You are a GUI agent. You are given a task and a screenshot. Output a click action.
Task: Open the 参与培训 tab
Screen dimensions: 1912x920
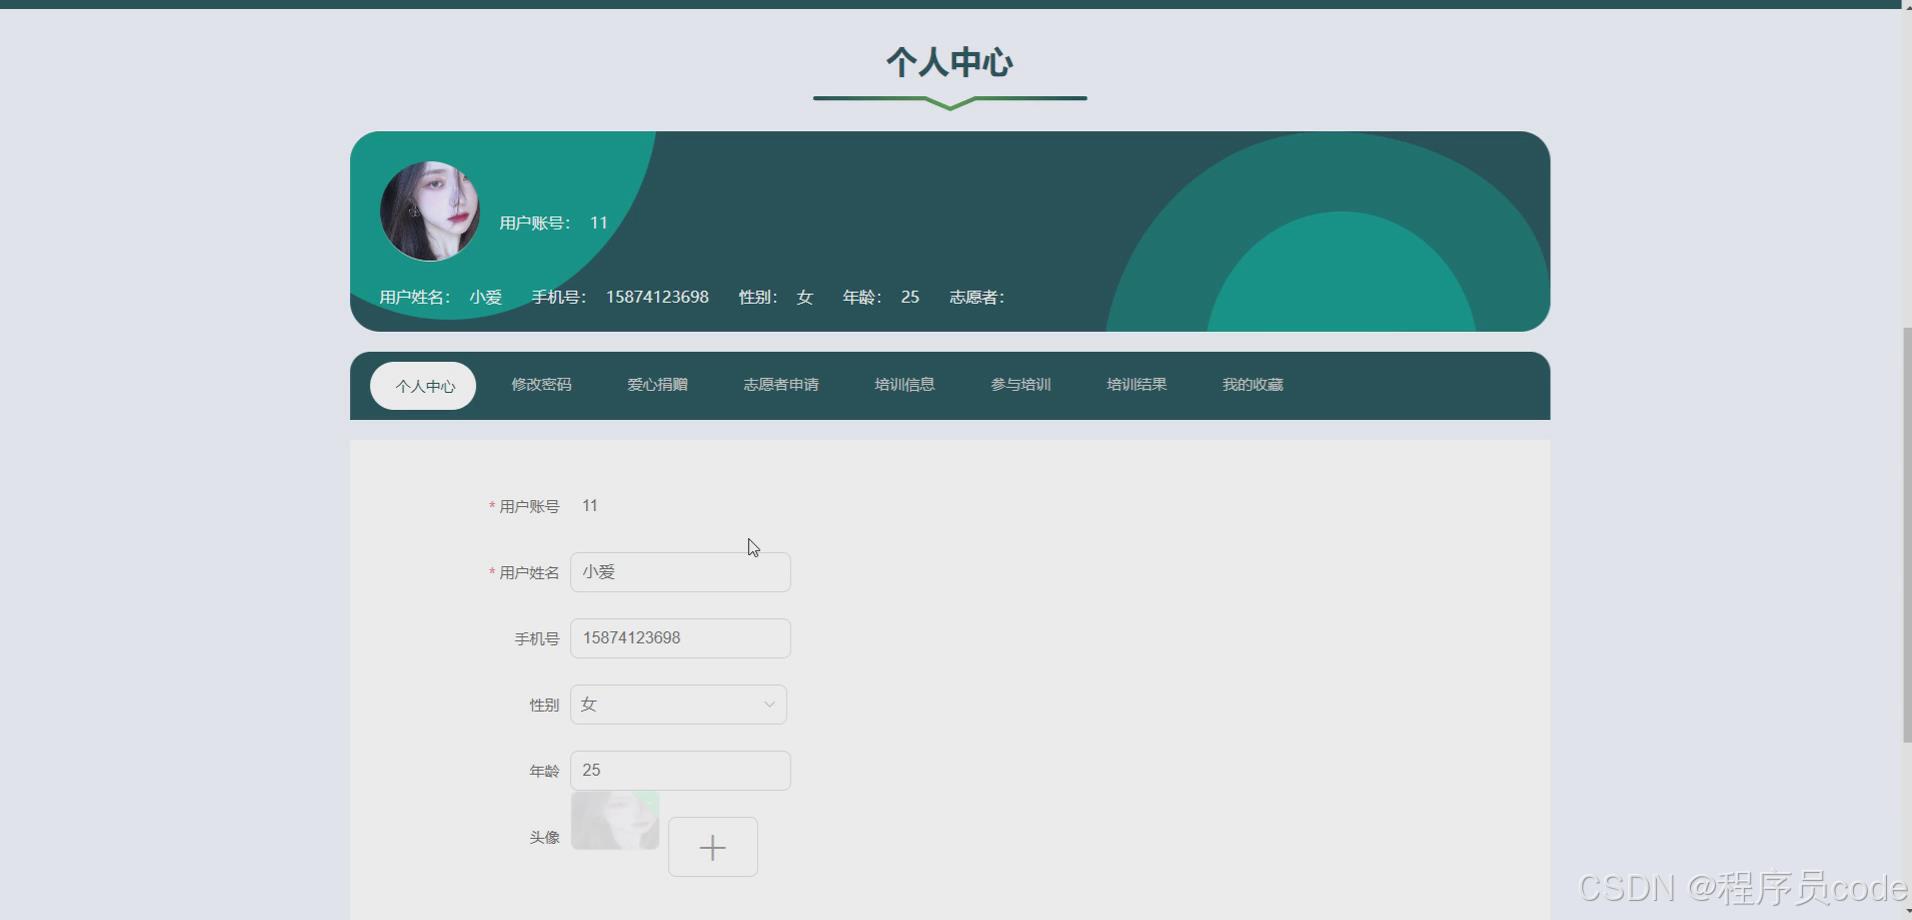(1020, 385)
